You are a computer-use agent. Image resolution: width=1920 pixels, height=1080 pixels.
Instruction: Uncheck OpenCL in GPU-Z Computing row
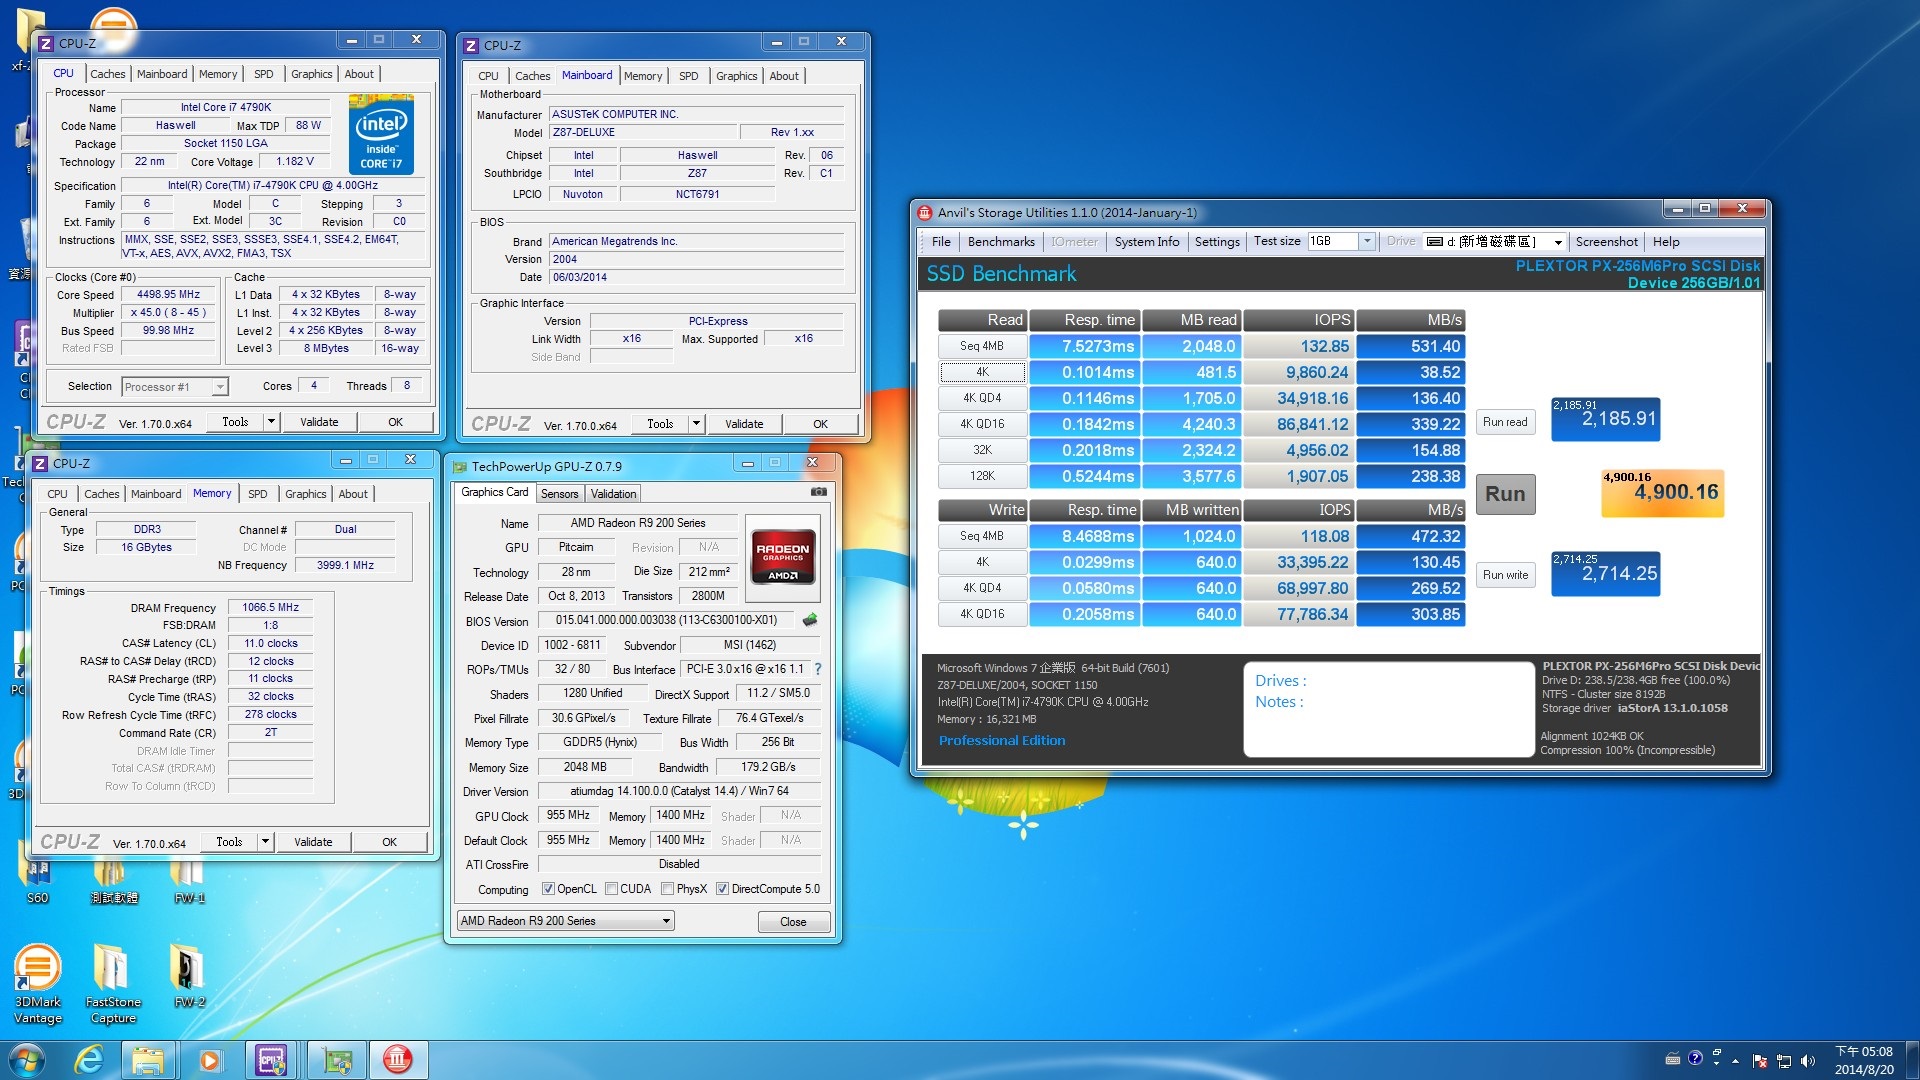point(549,888)
